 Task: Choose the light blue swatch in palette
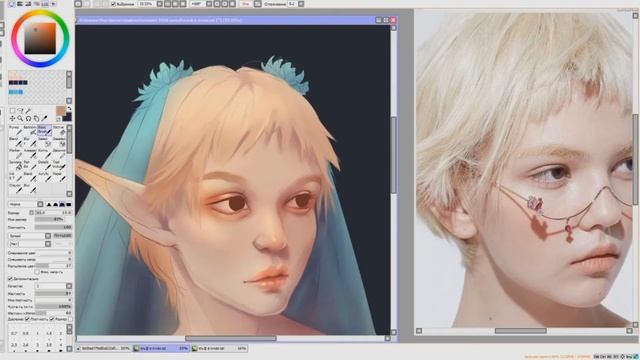(x=16, y=92)
